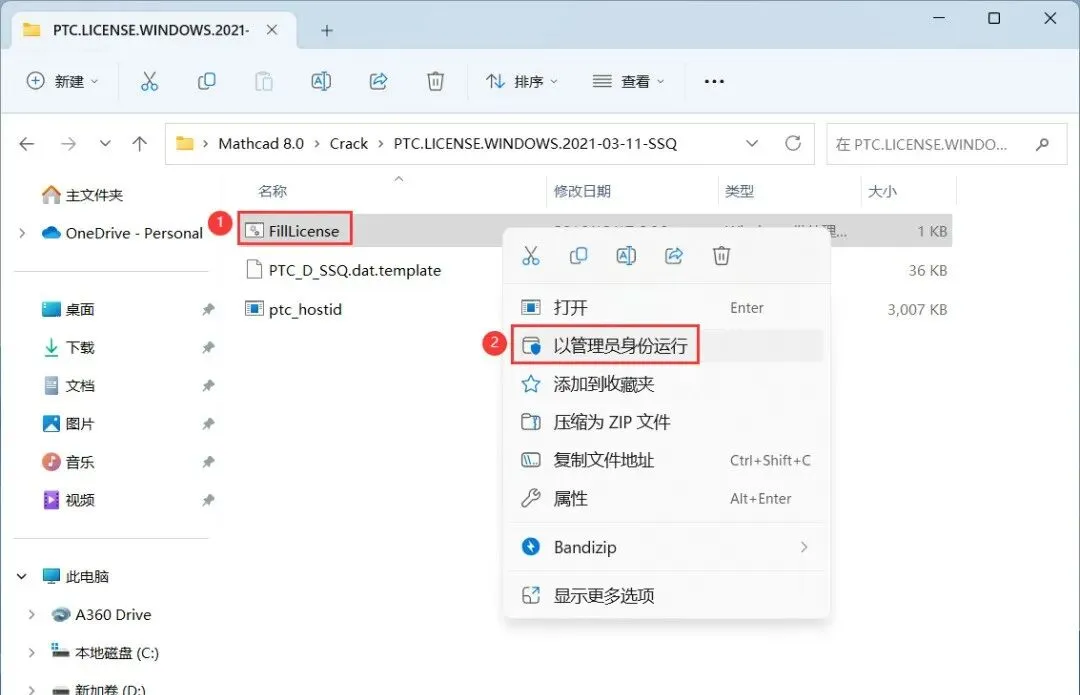Select the PTC_D_SSQ.dat.template file name
This screenshot has width=1080, height=695.
point(355,270)
